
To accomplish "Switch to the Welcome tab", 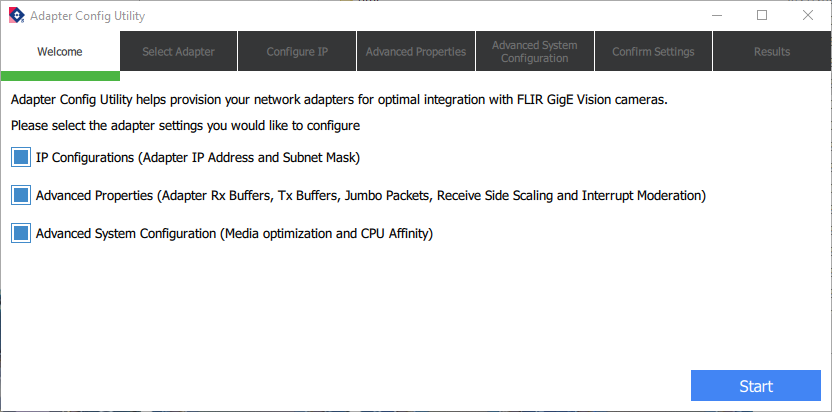I will point(60,52).
